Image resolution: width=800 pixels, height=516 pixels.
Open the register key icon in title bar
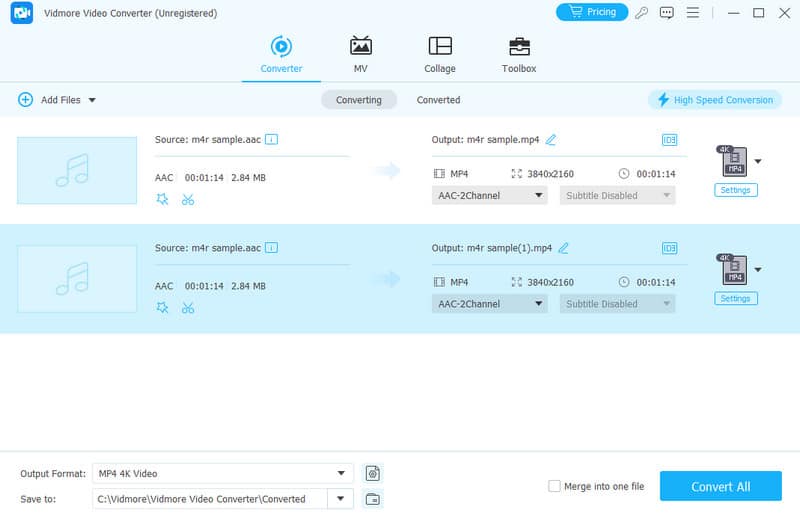642,13
